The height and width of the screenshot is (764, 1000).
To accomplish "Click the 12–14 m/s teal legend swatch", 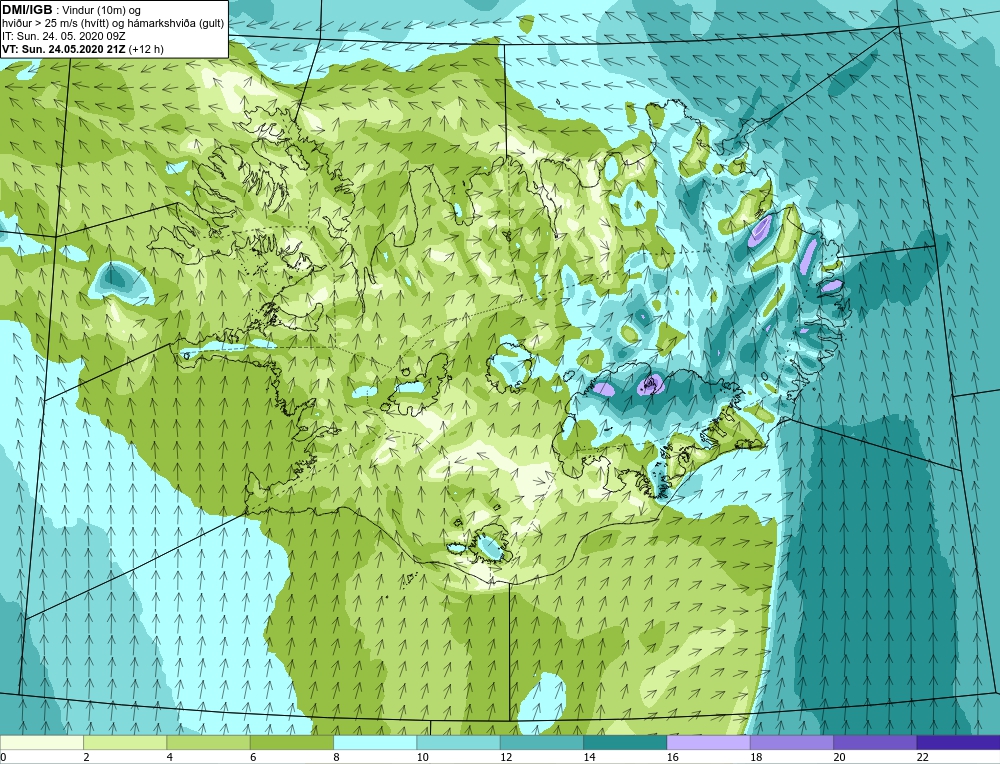I will [541, 742].
